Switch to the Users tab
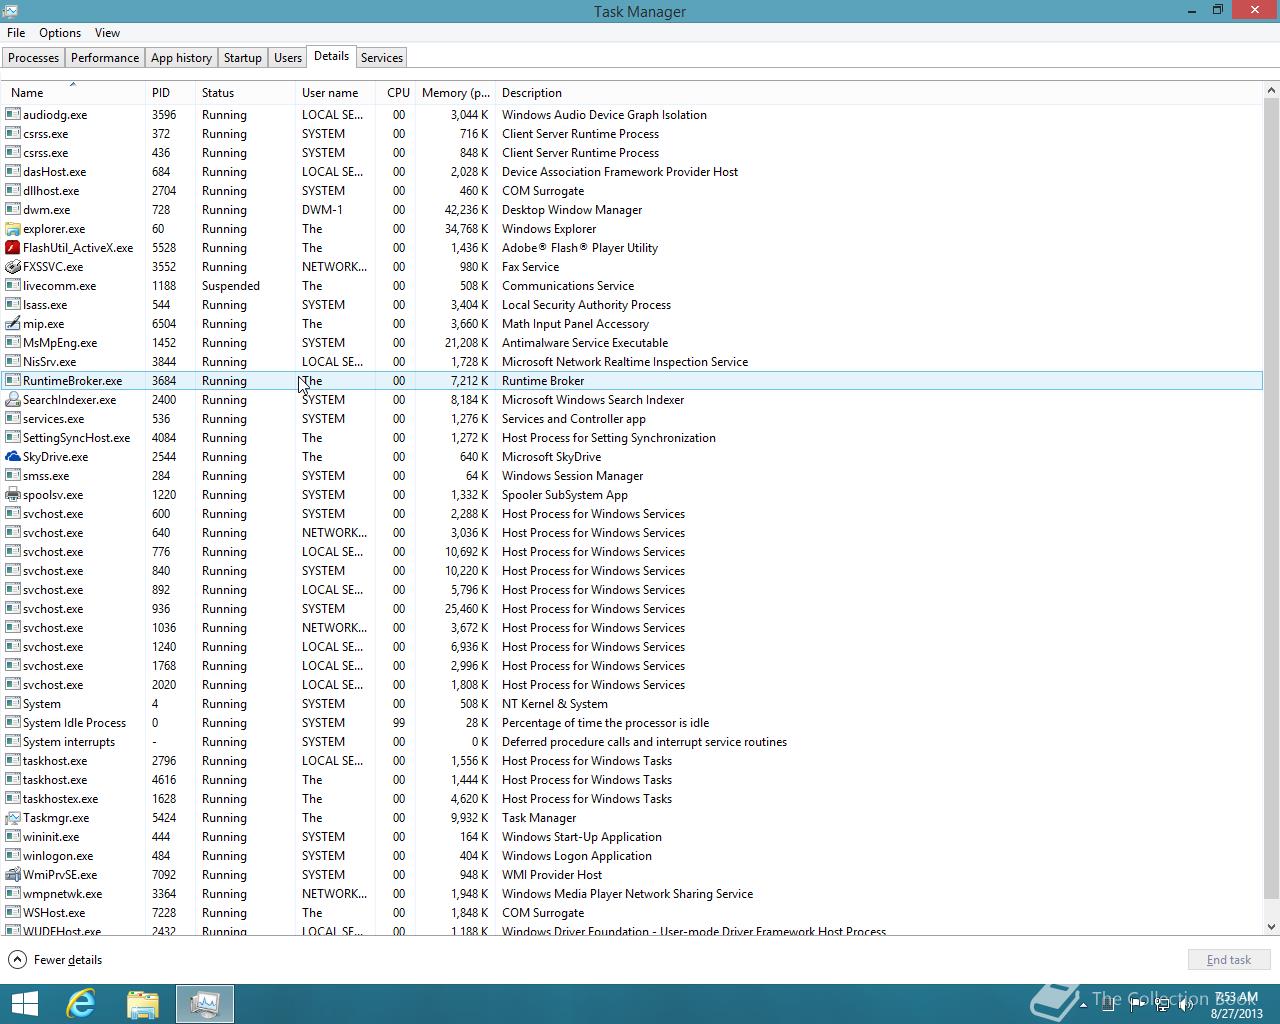The height and width of the screenshot is (1024, 1280). point(288,58)
